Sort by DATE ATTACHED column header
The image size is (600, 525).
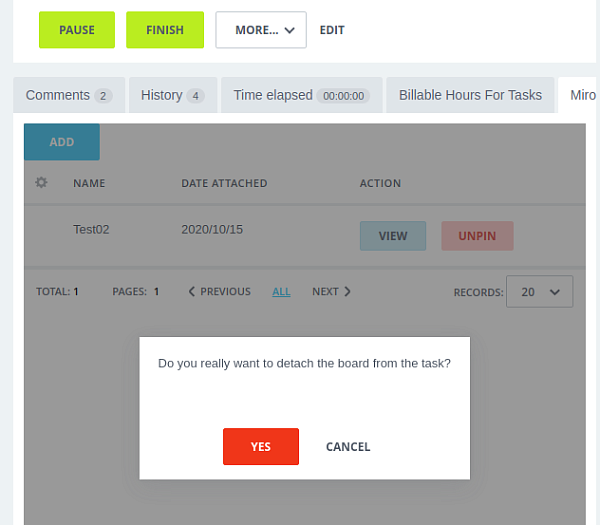(x=224, y=183)
